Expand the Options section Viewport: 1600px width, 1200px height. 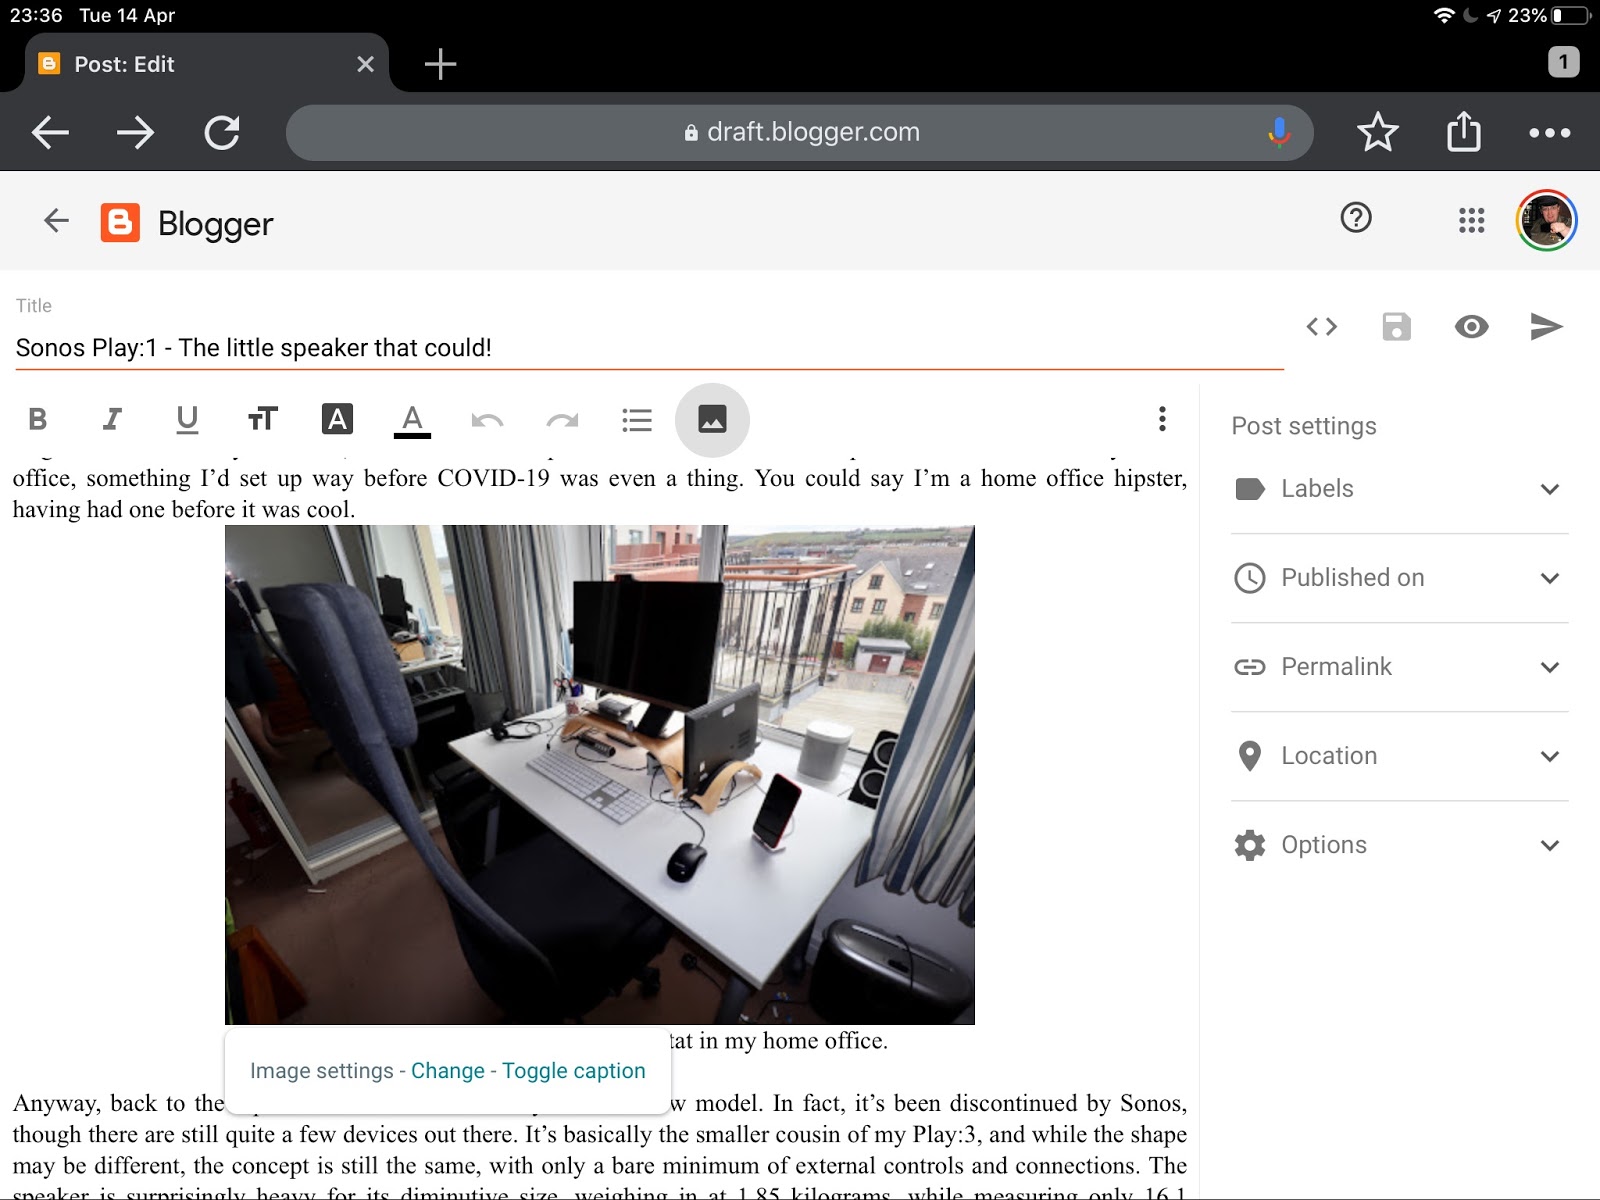(x=1399, y=845)
